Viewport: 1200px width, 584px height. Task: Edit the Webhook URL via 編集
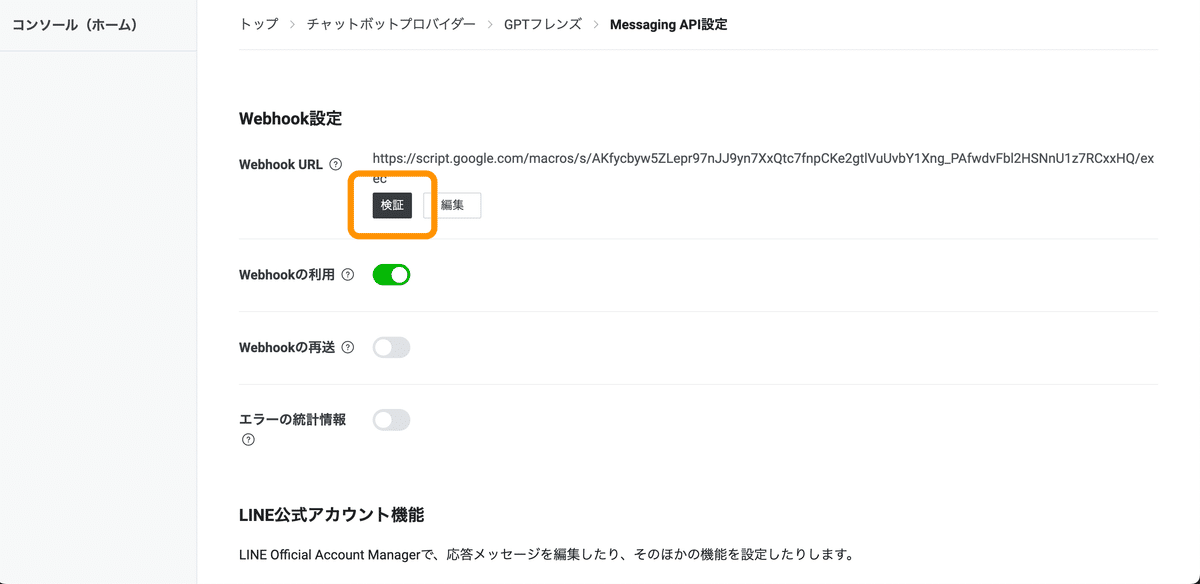pos(452,205)
